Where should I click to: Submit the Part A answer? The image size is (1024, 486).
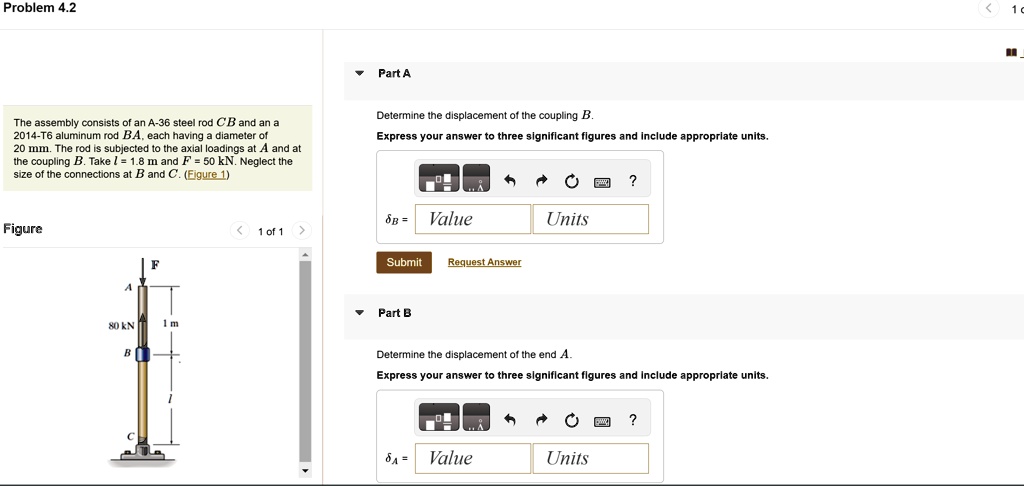pyautogui.click(x=404, y=262)
